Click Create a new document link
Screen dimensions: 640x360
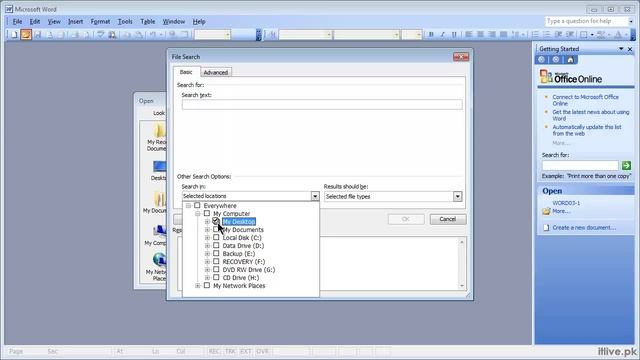coord(584,227)
